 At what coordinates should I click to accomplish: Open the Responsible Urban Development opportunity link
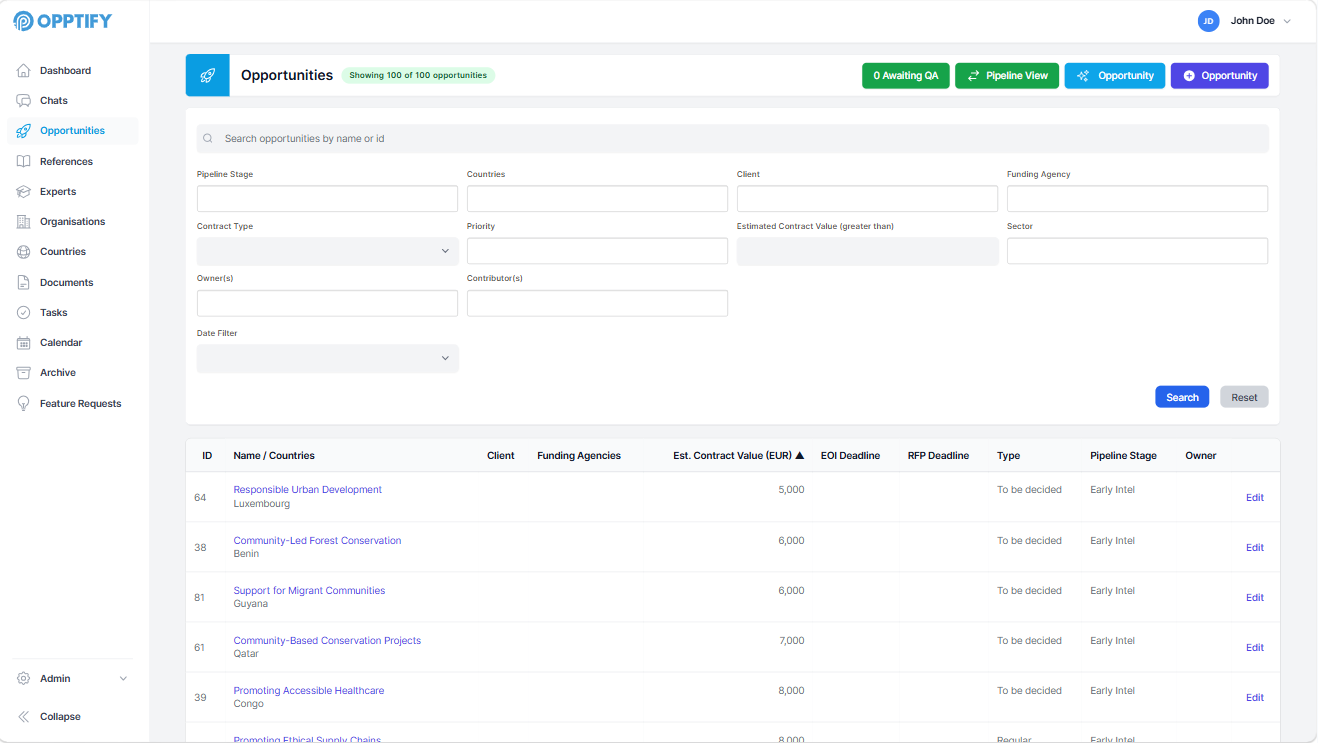307,490
